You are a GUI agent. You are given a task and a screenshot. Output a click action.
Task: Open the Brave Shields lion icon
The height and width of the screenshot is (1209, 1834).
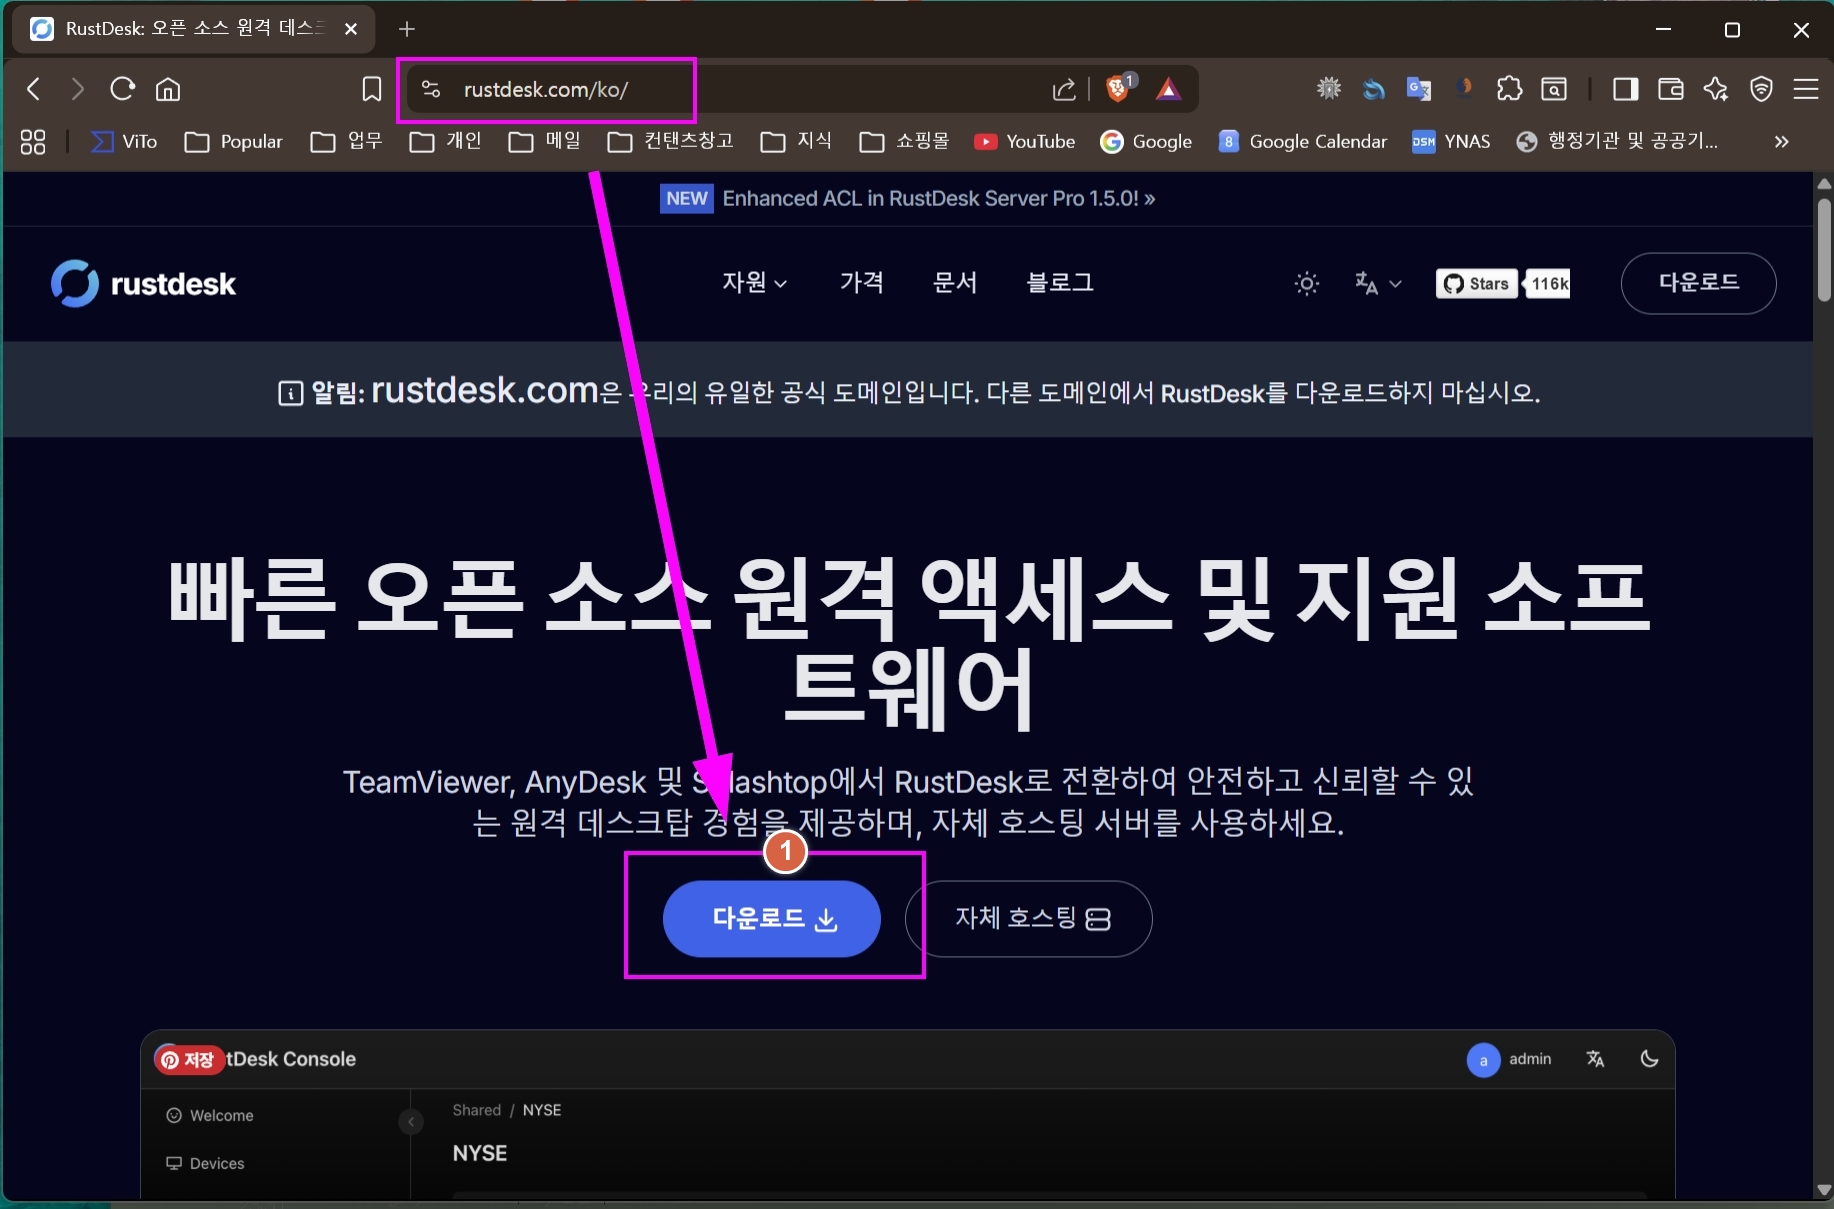[1119, 87]
